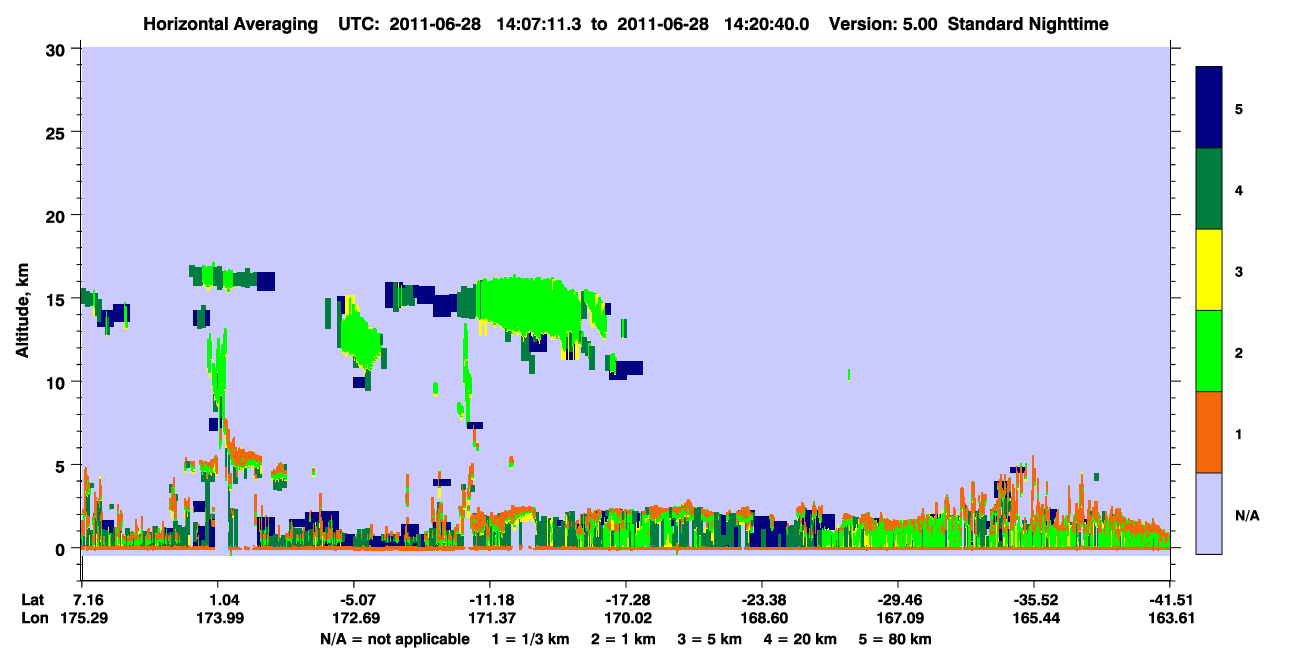
Task: Click the legend text '5 = 80 km'
Action: [895, 639]
